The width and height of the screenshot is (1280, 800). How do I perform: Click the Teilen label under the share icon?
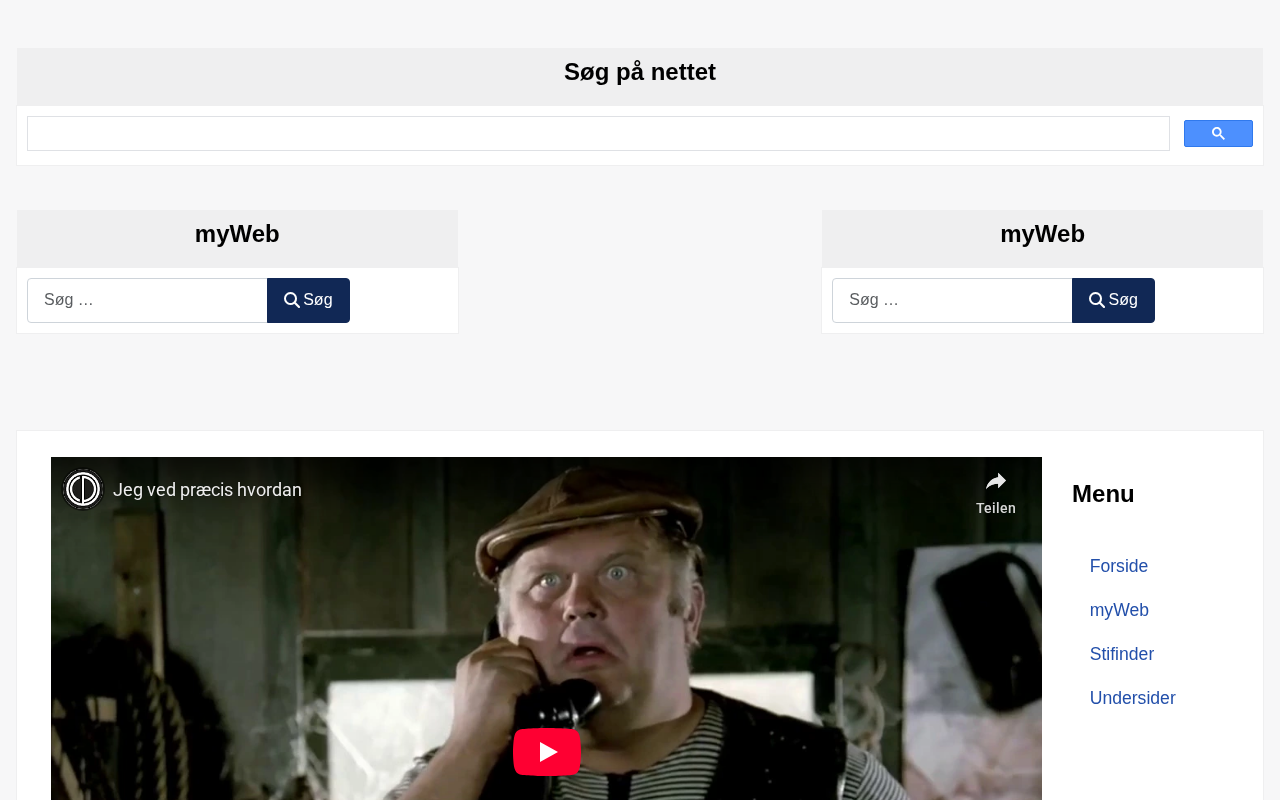point(996,508)
